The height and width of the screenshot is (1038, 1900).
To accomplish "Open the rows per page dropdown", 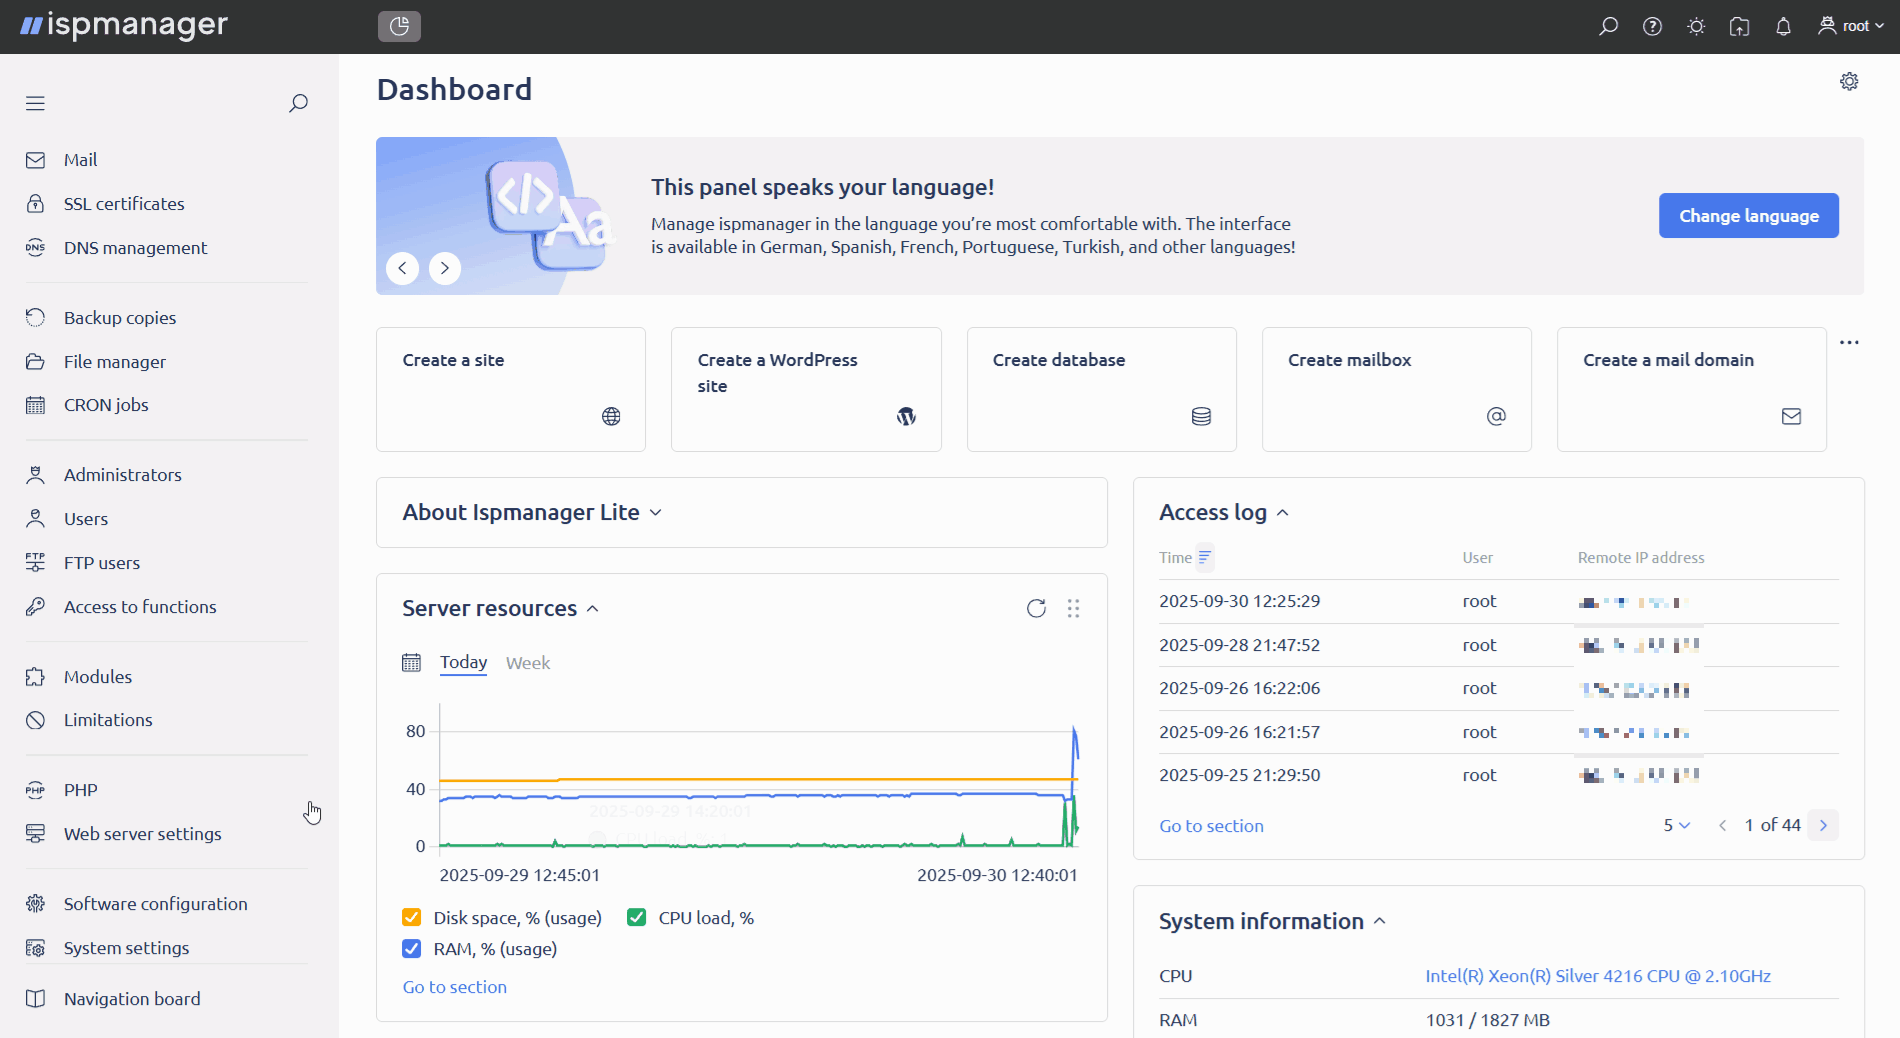I will click(1676, 826).
